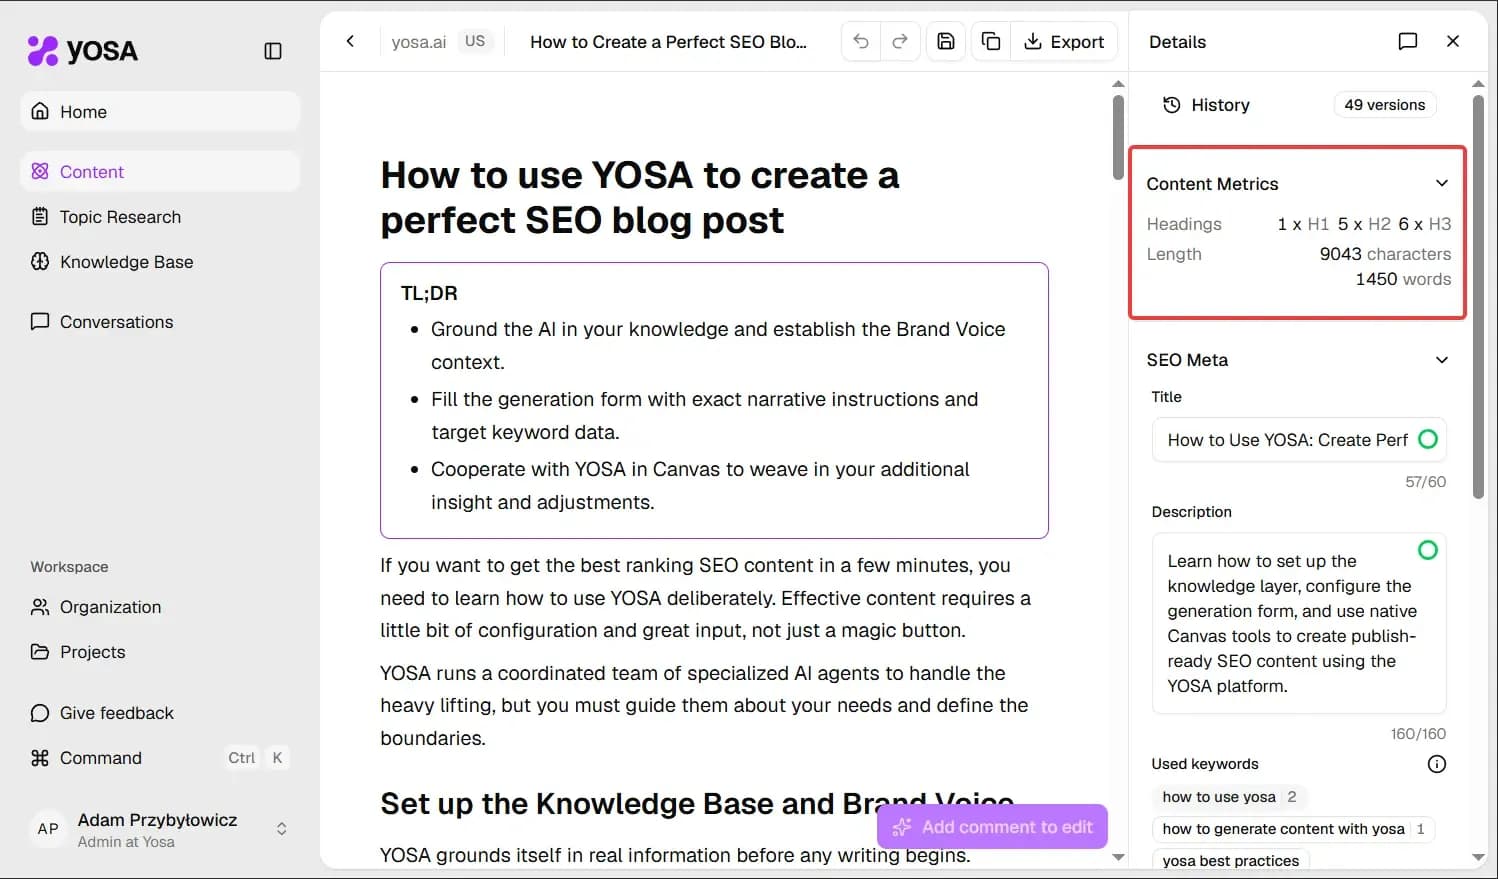Click the '9043 characters' metric

point(1385,254)
